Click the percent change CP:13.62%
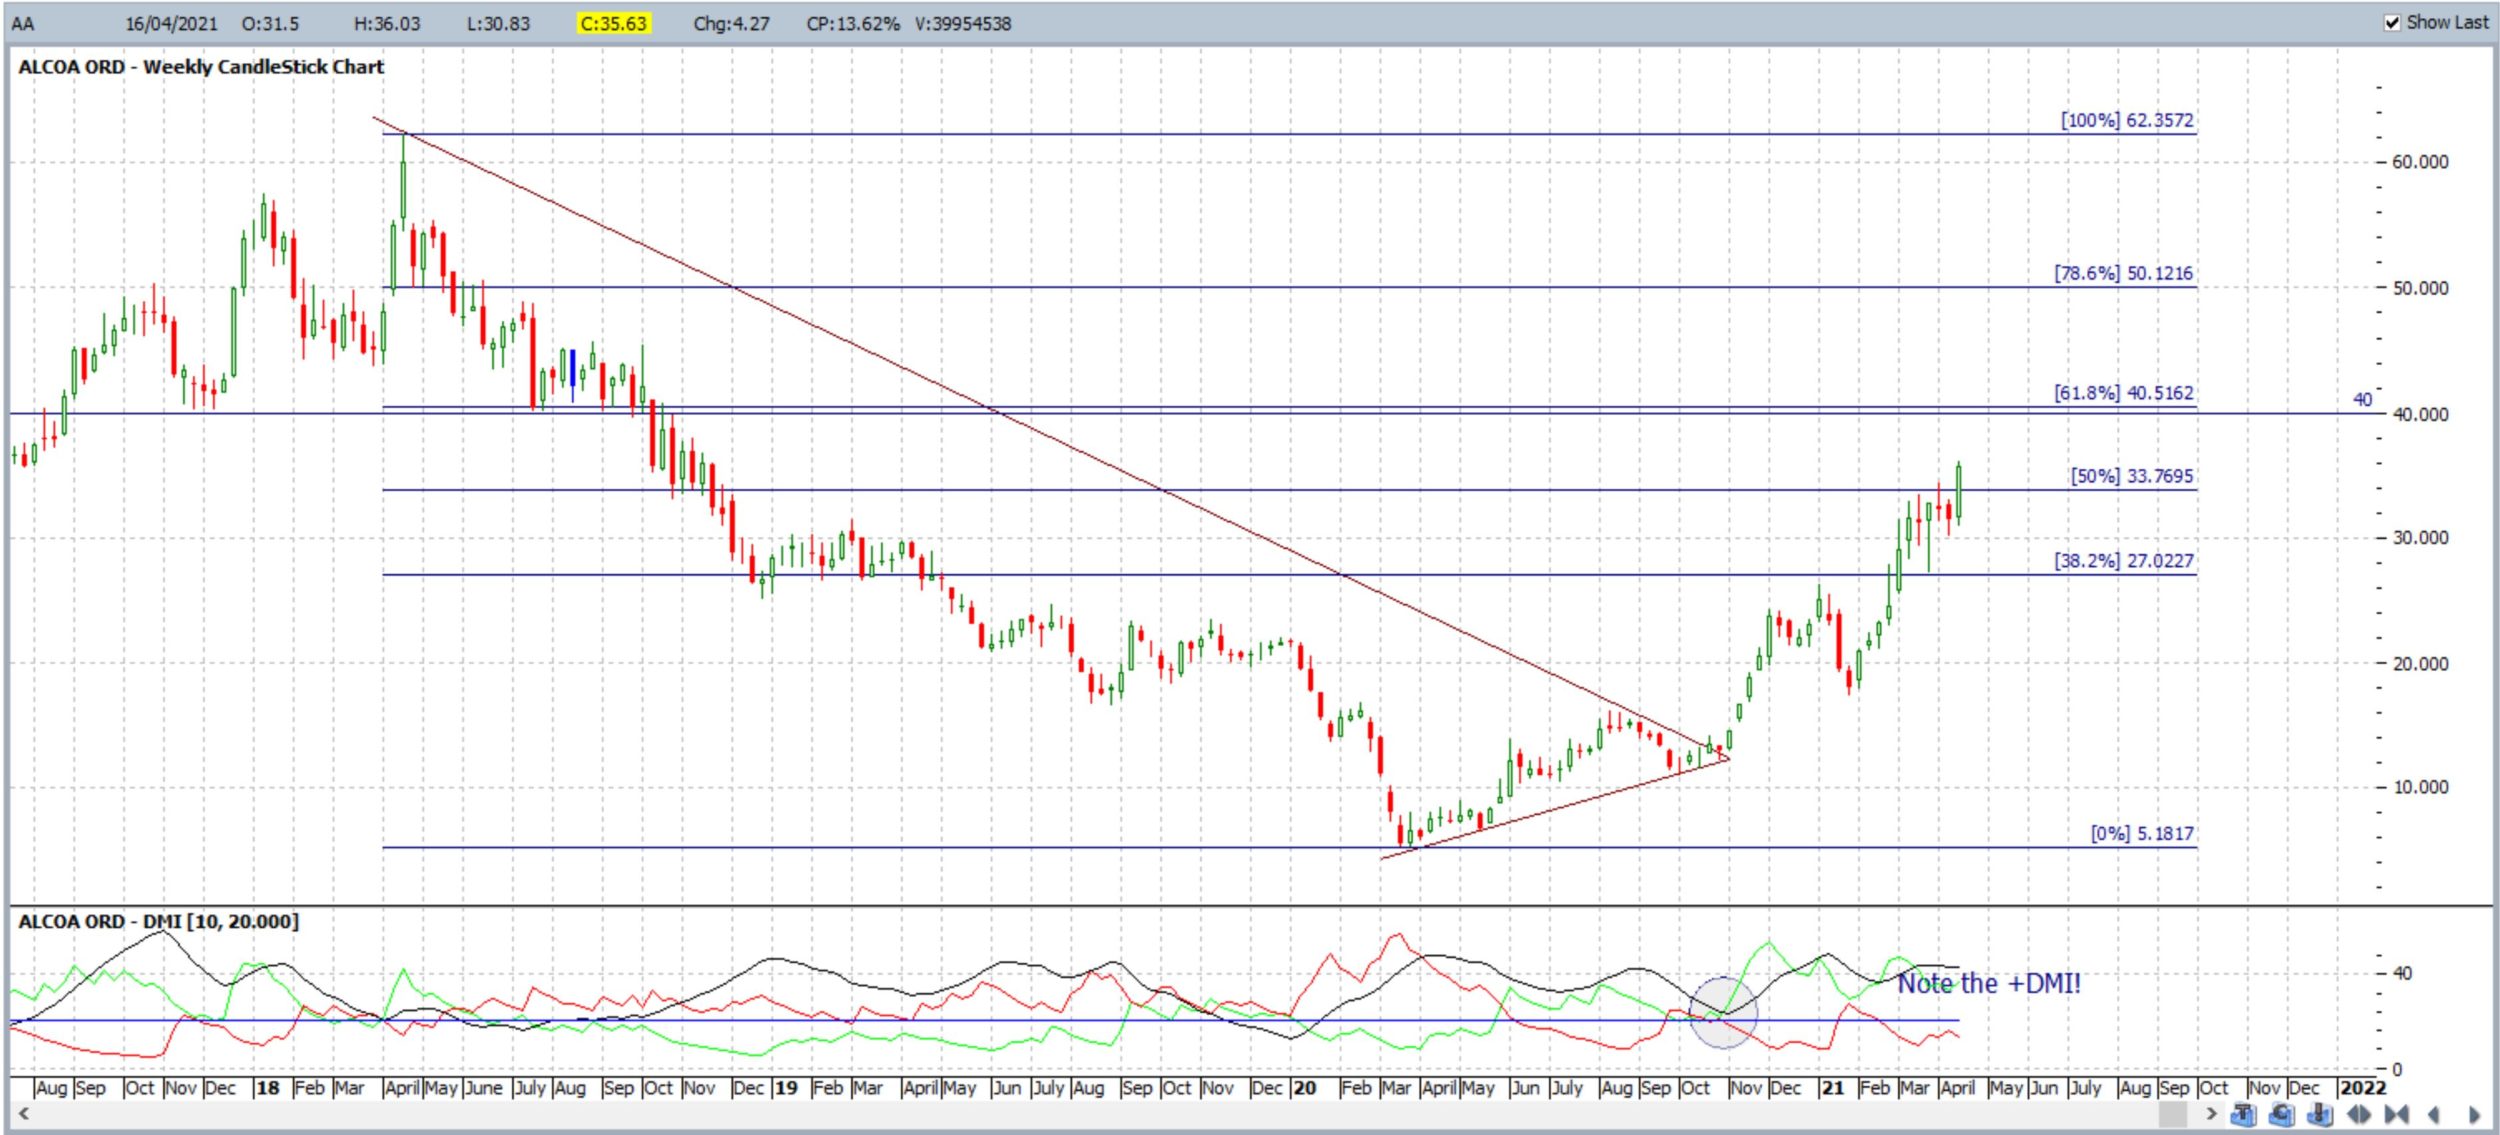Image resolution: width=2500 pixels, height=1135 pixels. click(x=852, y=24)
